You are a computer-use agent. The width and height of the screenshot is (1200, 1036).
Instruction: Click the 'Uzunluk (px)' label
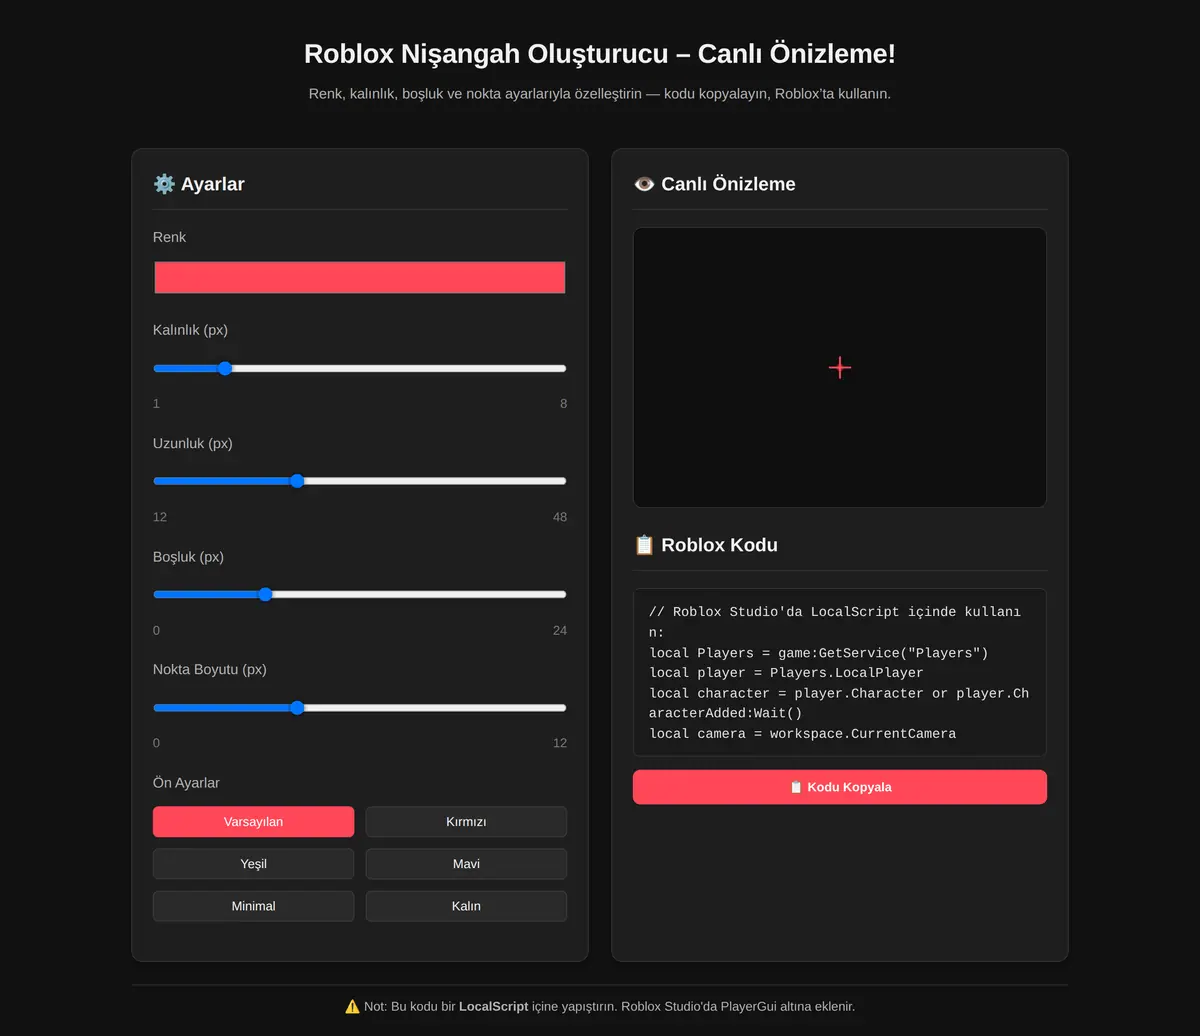pyautogui.click(x=193, y=443)
